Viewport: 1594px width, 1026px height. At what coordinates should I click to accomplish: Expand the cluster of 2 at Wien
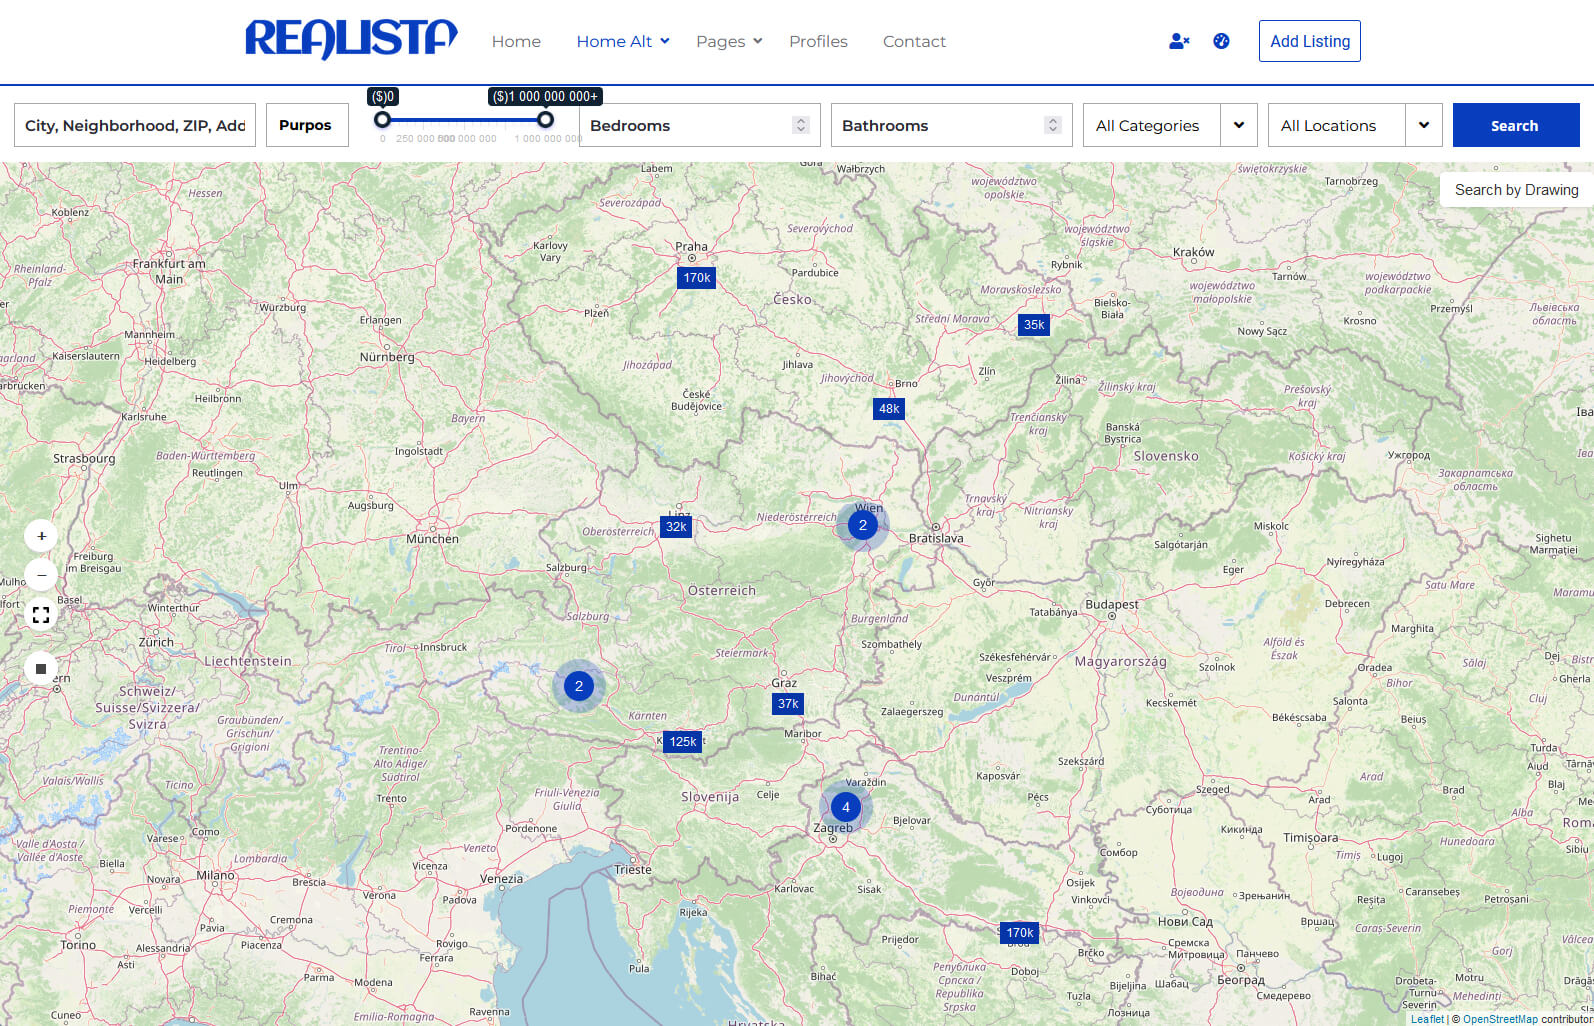863,525
